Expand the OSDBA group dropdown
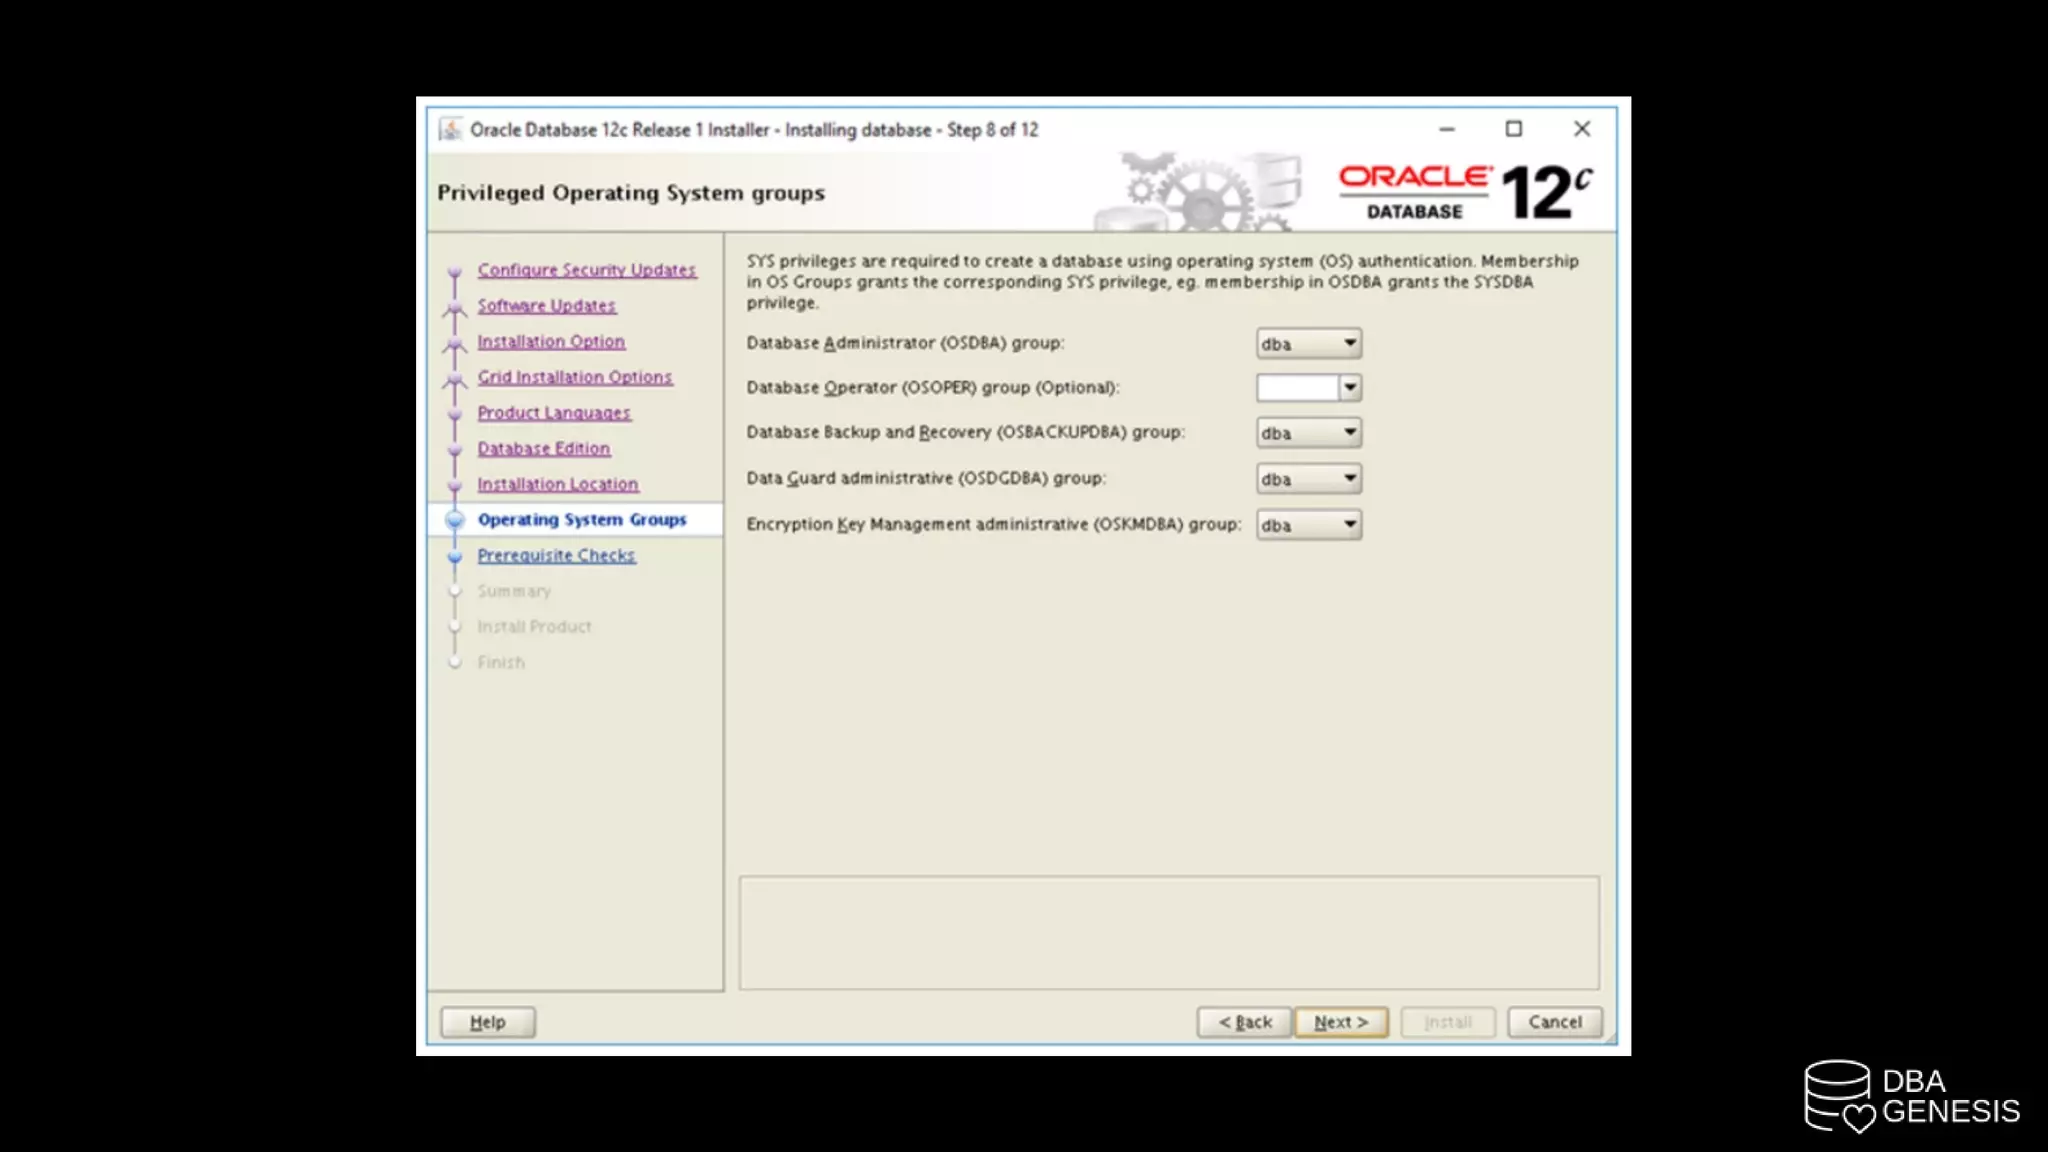The image size is (2048, 1152). [1349, 343]
